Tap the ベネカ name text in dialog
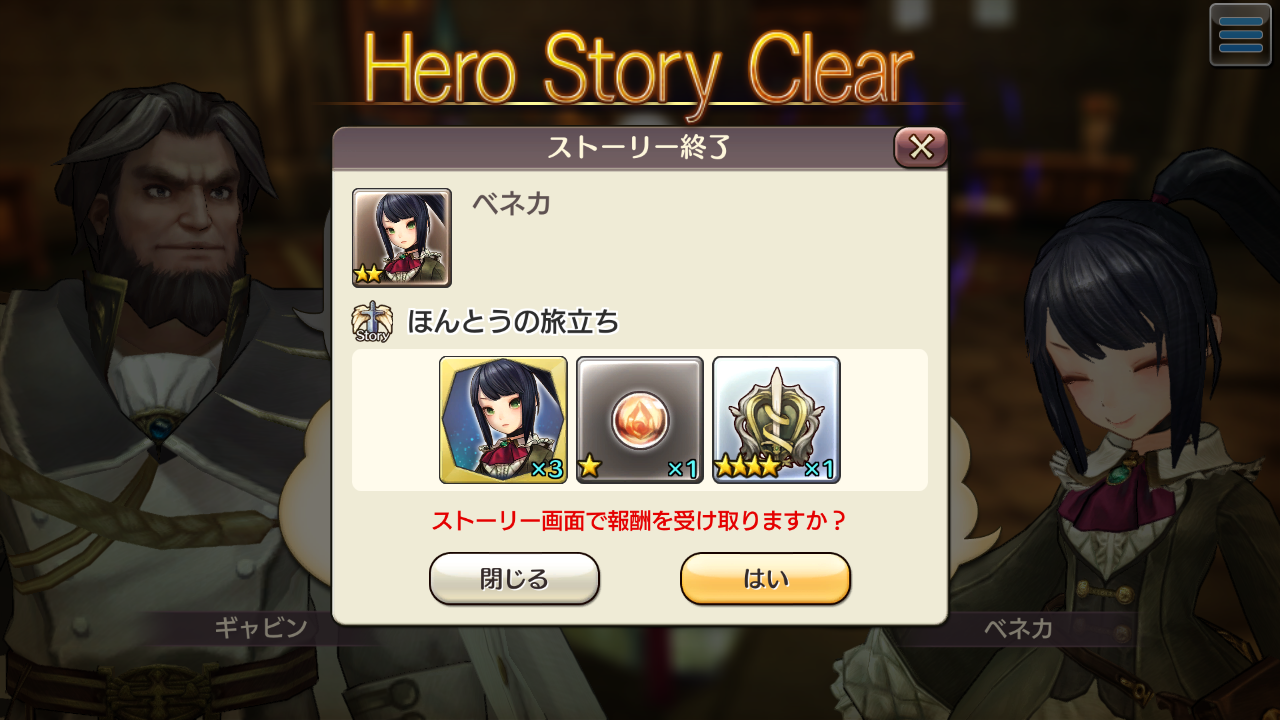This screenshot has height=720, width=1280. pos(511,203)
